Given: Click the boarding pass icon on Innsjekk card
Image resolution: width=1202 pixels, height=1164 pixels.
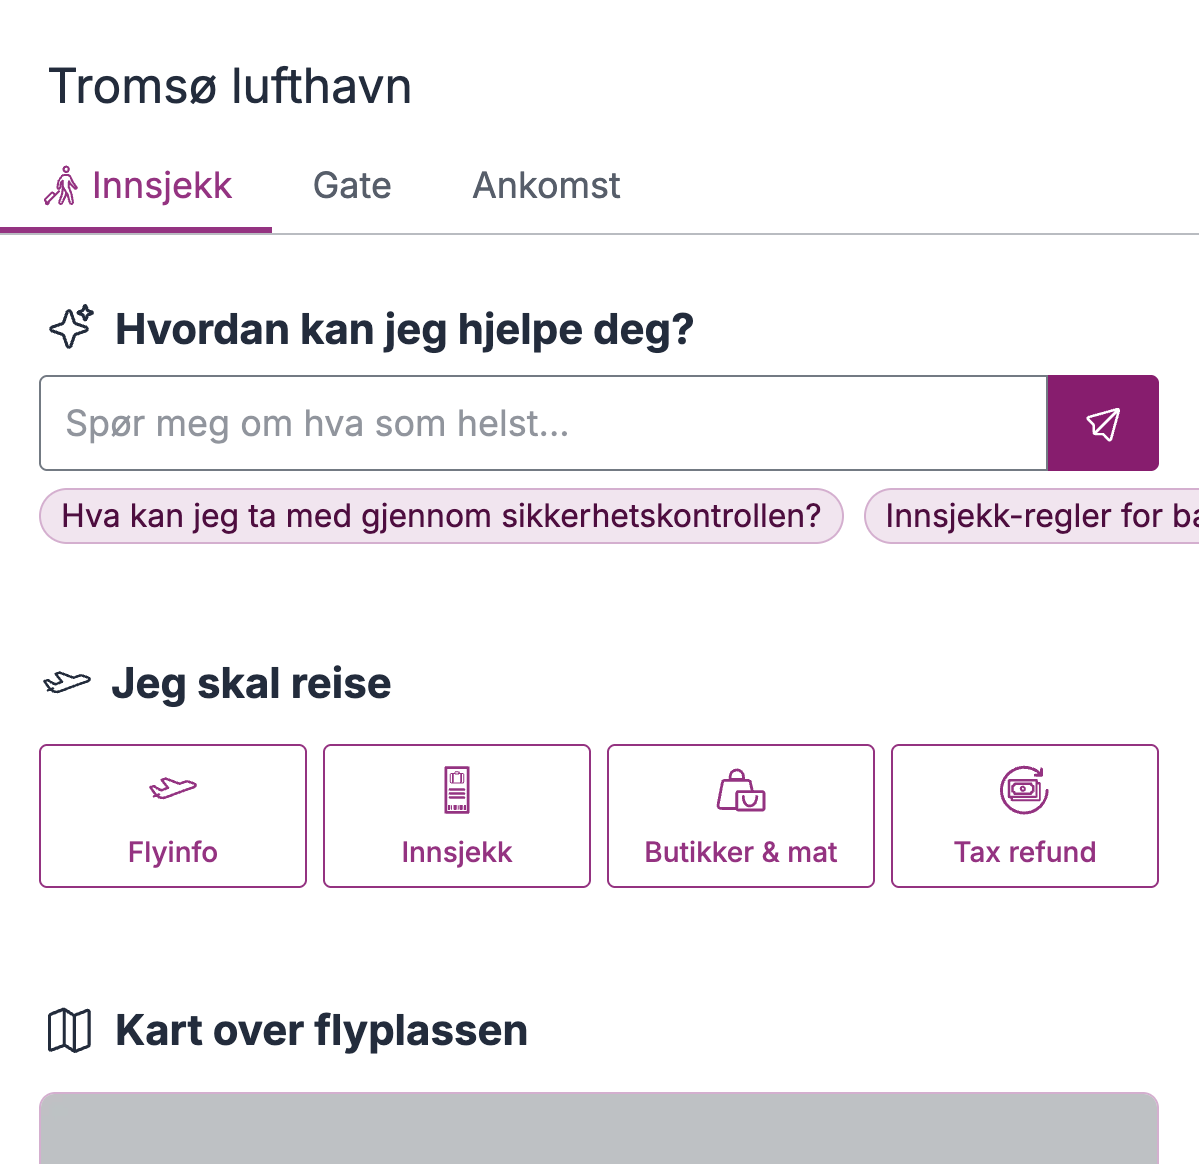Looking at the screenshot, I should [x=456, y=790].
